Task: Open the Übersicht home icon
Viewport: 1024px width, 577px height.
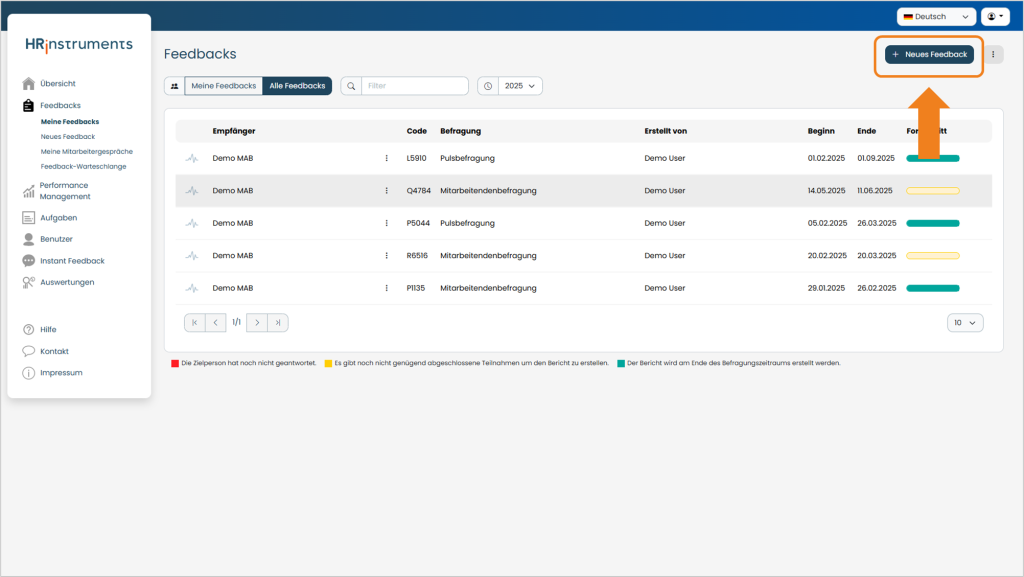Action: (28, 84)
